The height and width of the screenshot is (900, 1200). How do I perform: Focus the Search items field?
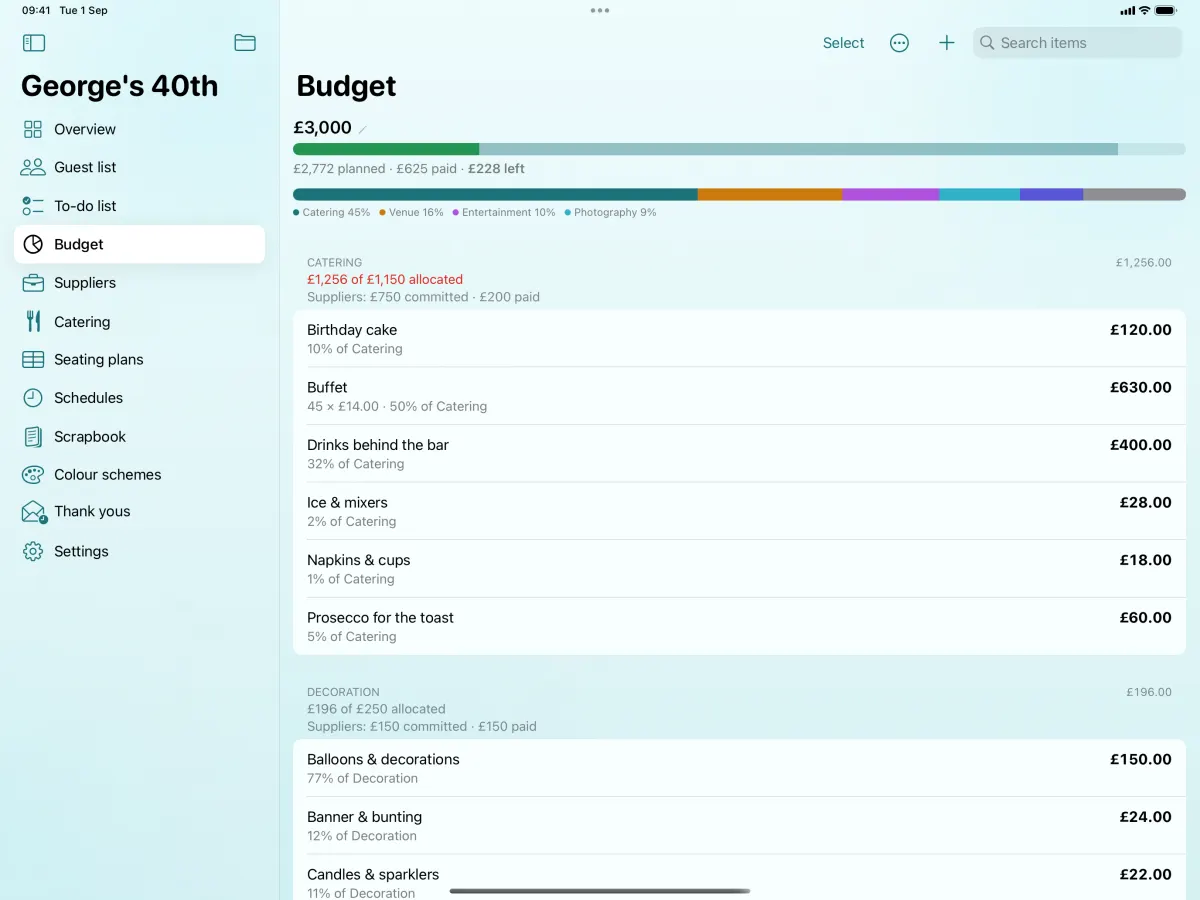pos(1077,43)
